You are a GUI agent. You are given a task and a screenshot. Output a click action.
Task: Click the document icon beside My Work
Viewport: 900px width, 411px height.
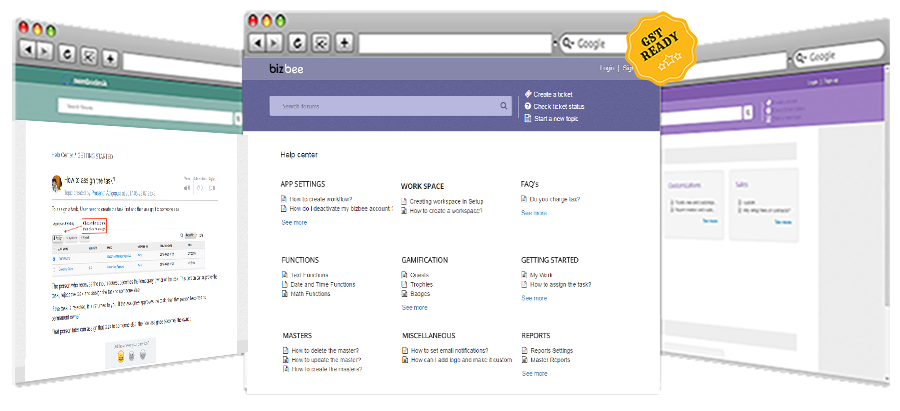(524, 275)
